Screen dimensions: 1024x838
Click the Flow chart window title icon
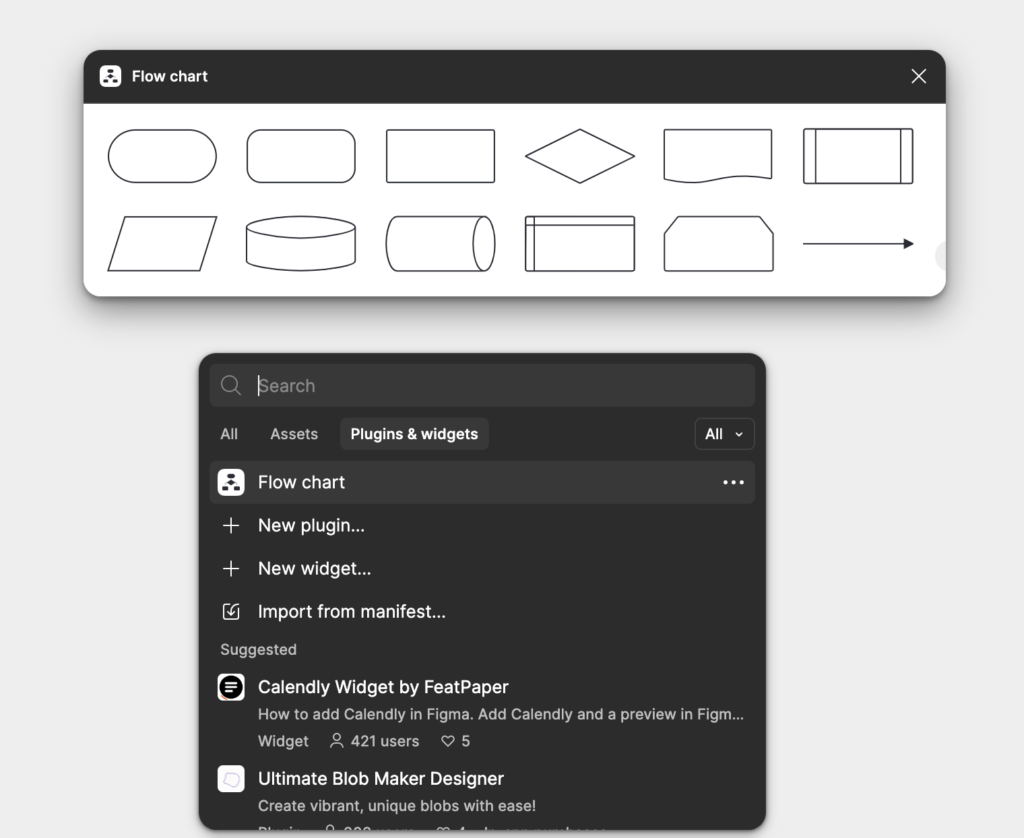click(x=110, y=76)
